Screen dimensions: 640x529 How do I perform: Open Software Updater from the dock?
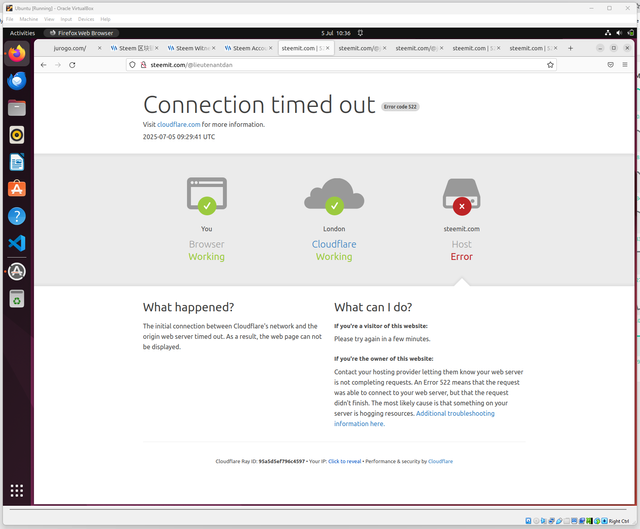(x=17, y=271)
